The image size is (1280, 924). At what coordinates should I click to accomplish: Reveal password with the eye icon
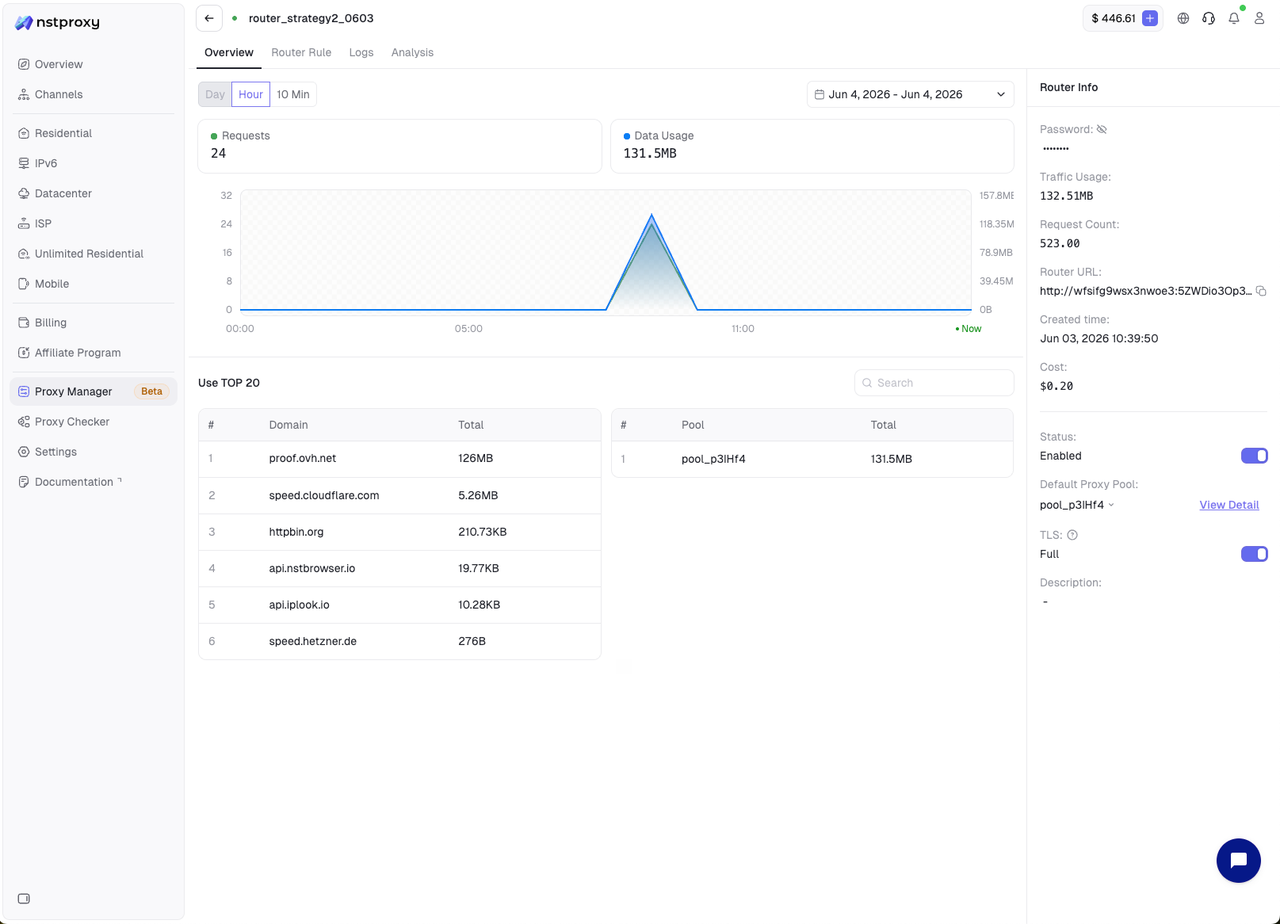[1102, 129]
